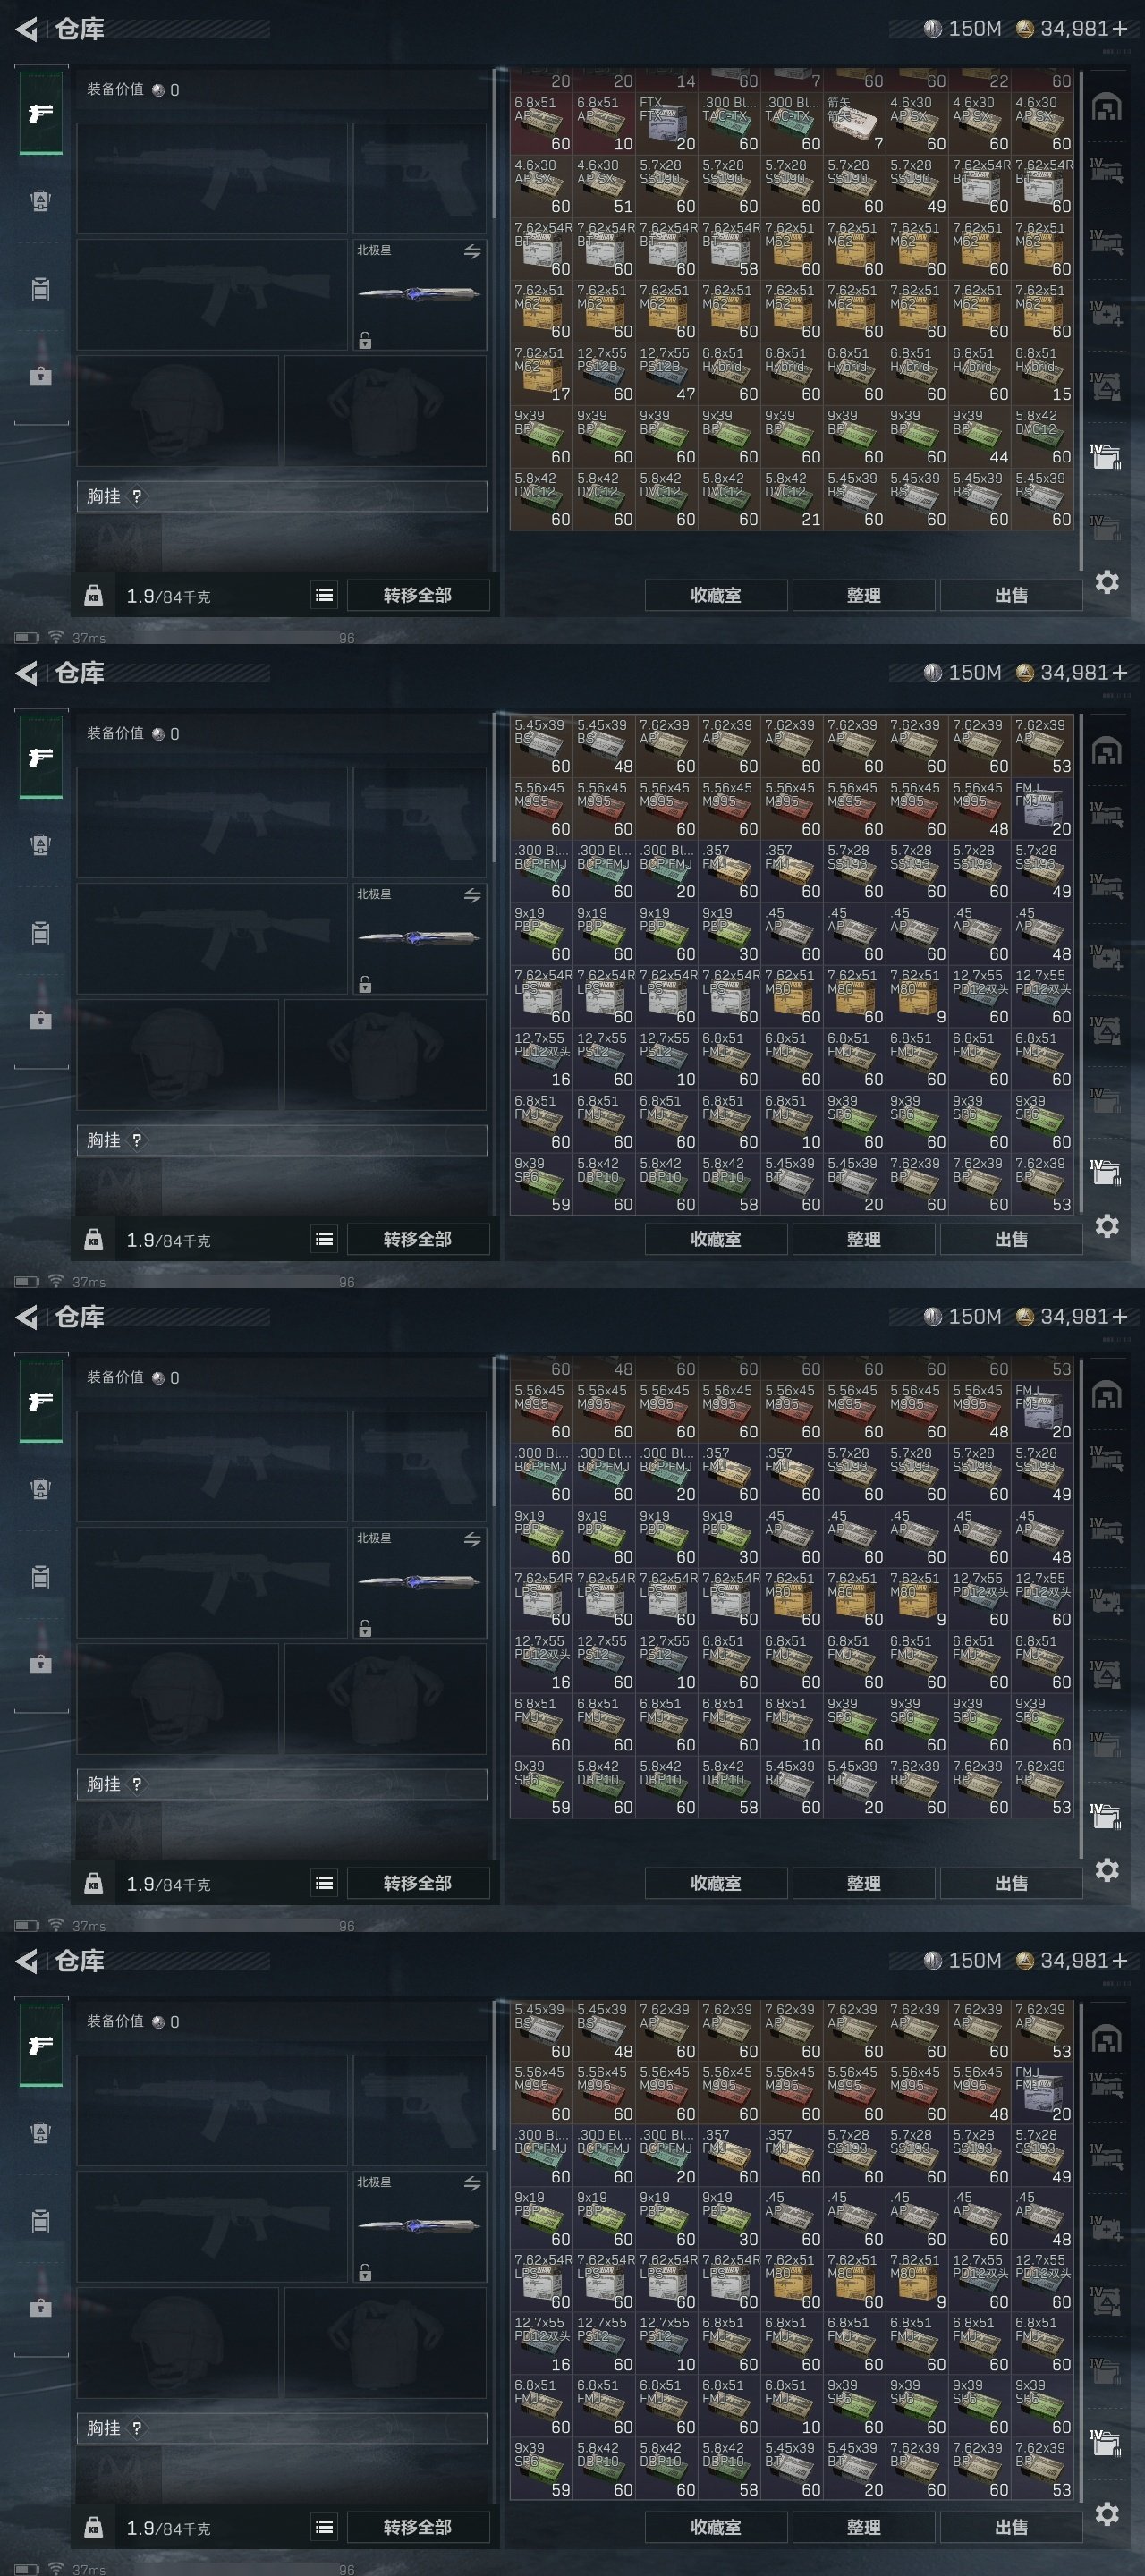Toggle the swap arrows on topmost 北极星 slot

click(x=472, y=252)
